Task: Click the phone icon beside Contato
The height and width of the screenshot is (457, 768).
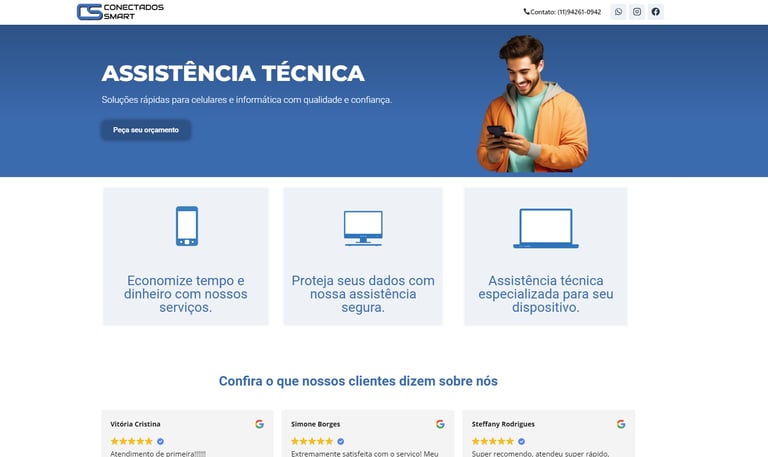Action: tap(527, 12)
